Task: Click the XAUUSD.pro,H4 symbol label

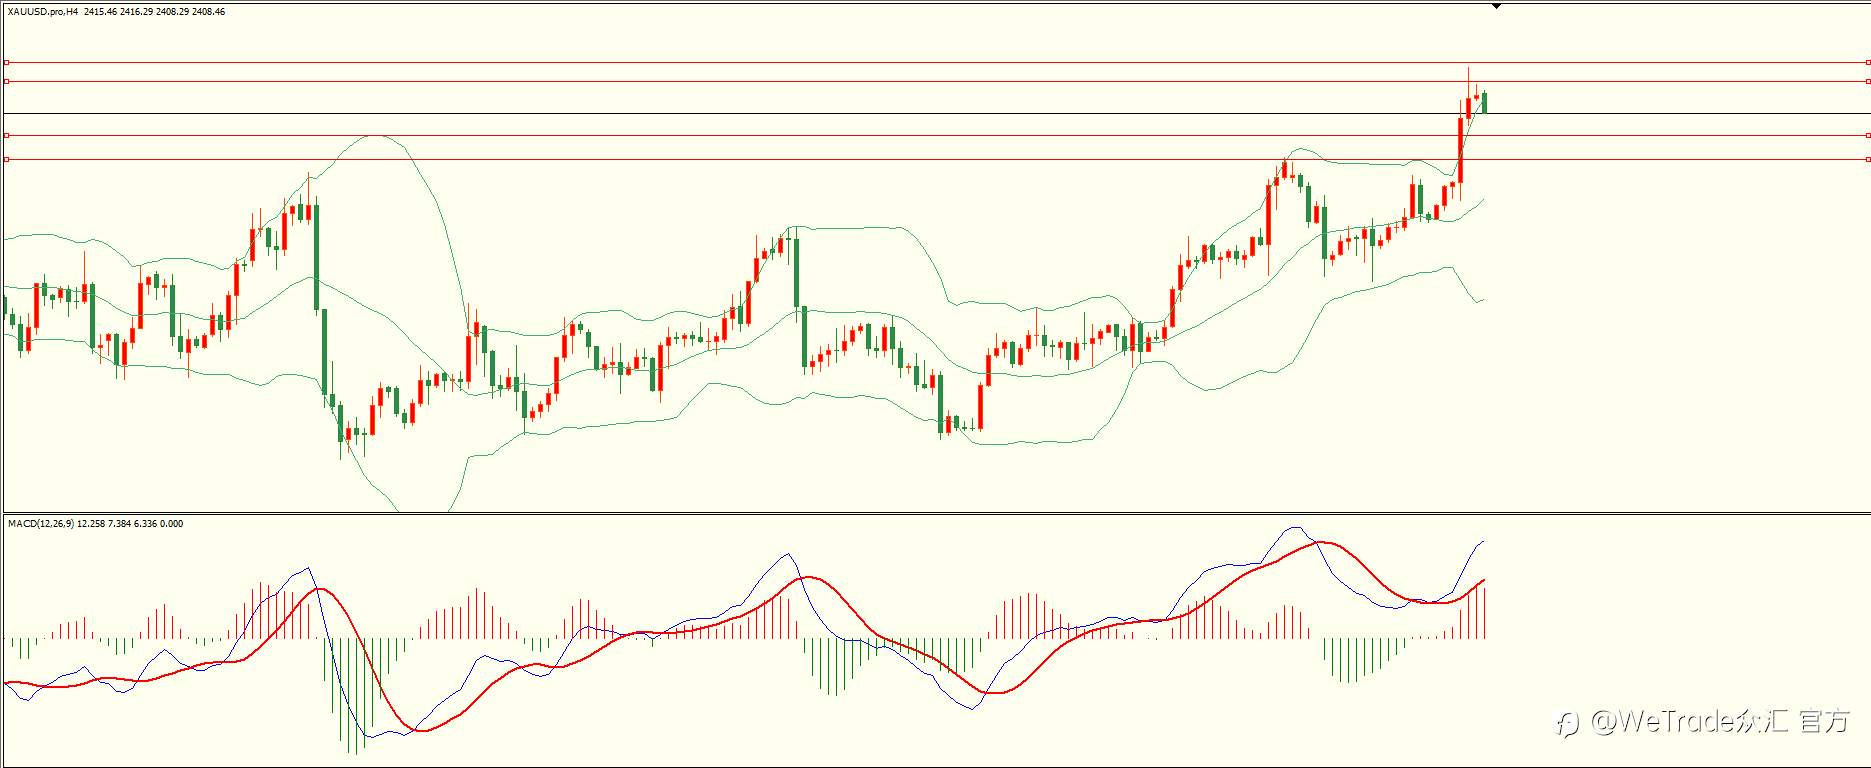Action: [43, 12]
